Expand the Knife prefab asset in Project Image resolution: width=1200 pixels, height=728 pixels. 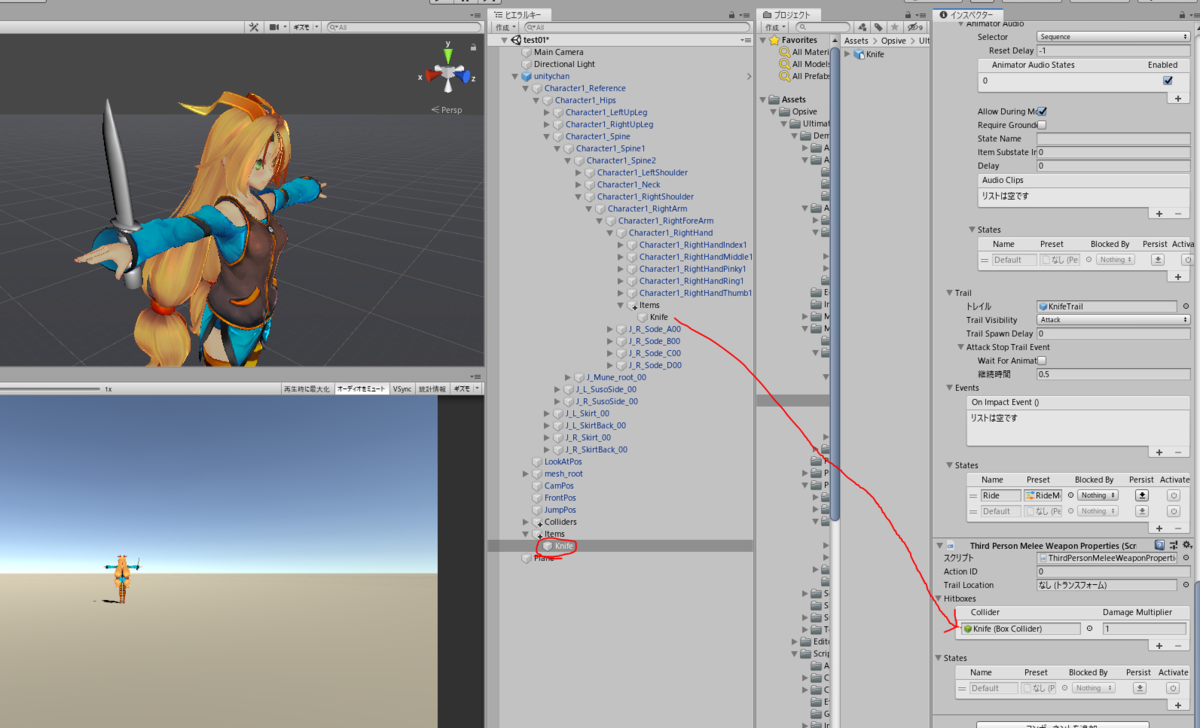pyautogui.click(x=849, y=53)
